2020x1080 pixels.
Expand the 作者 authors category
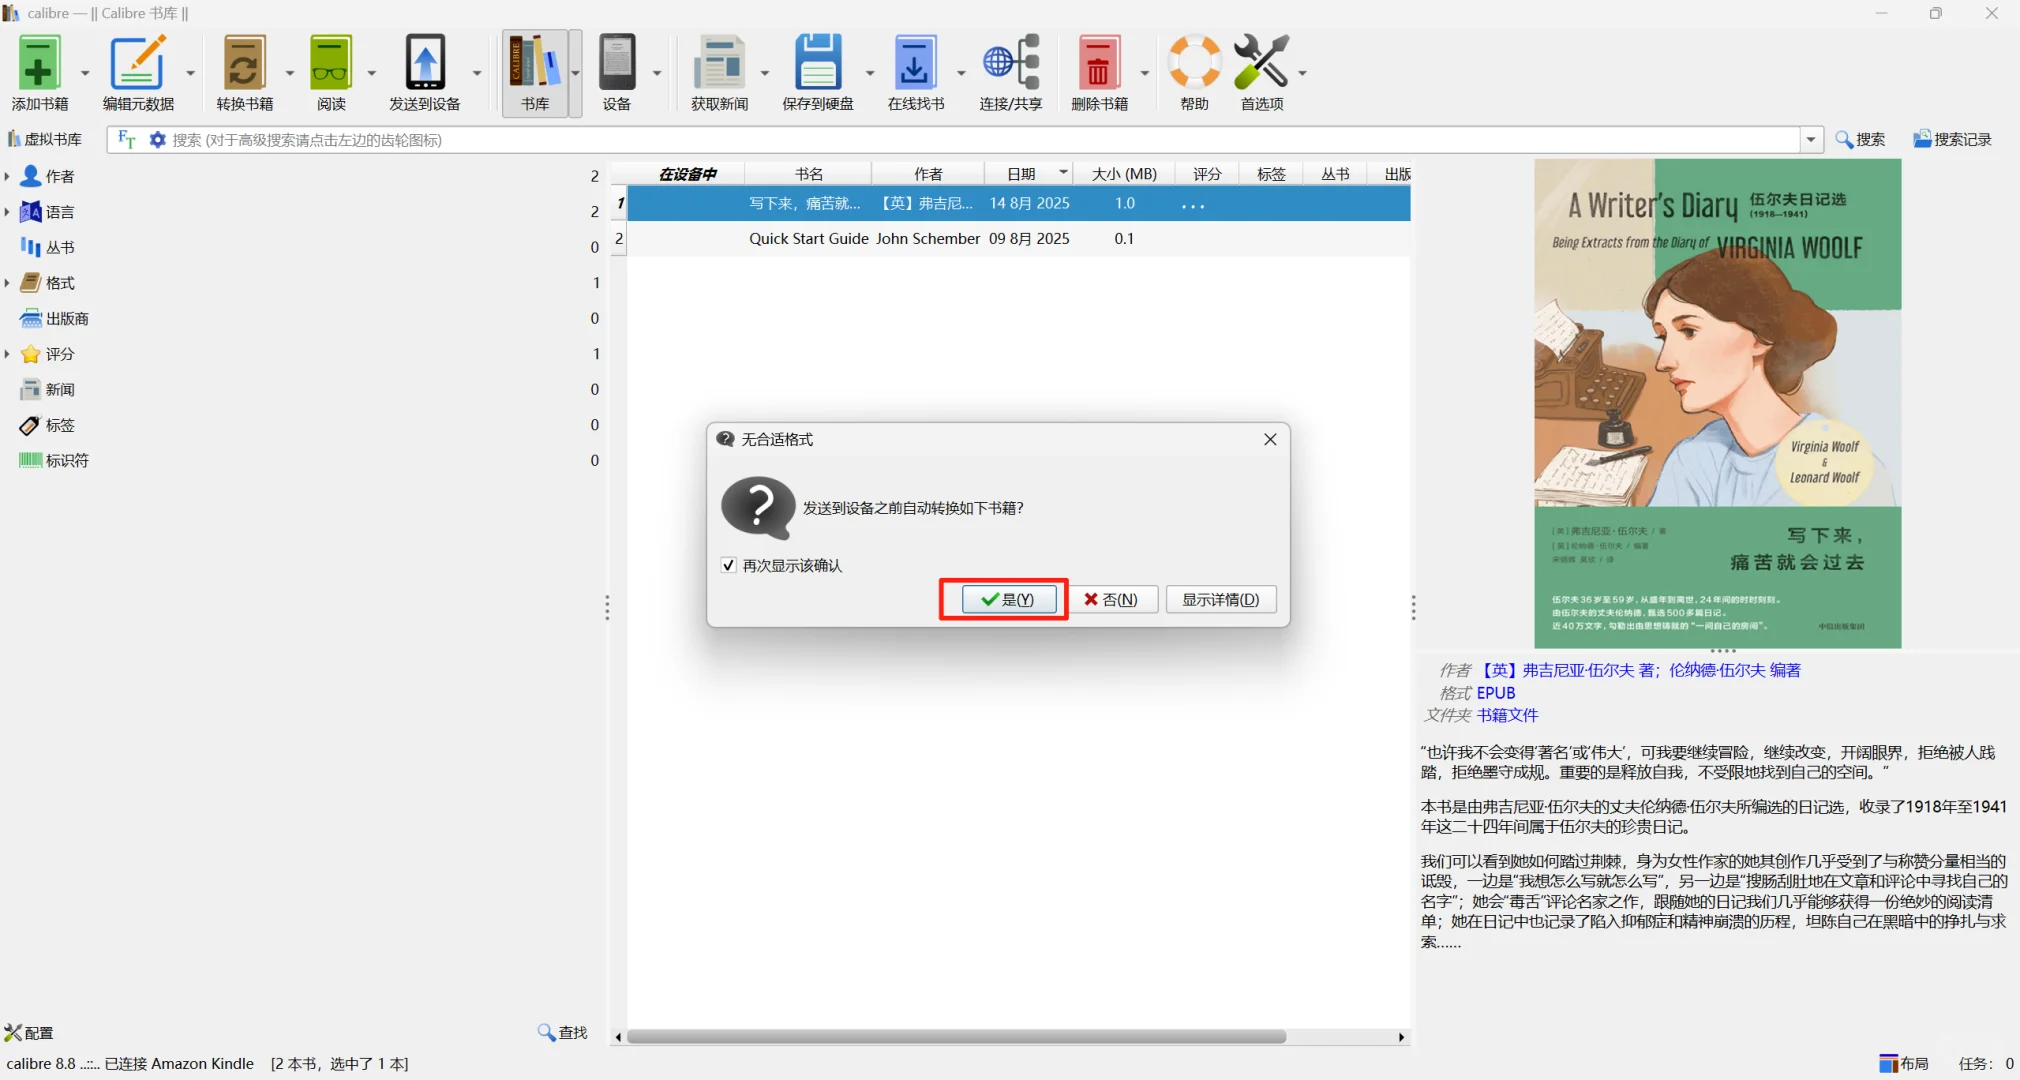(x=7, y=176)
